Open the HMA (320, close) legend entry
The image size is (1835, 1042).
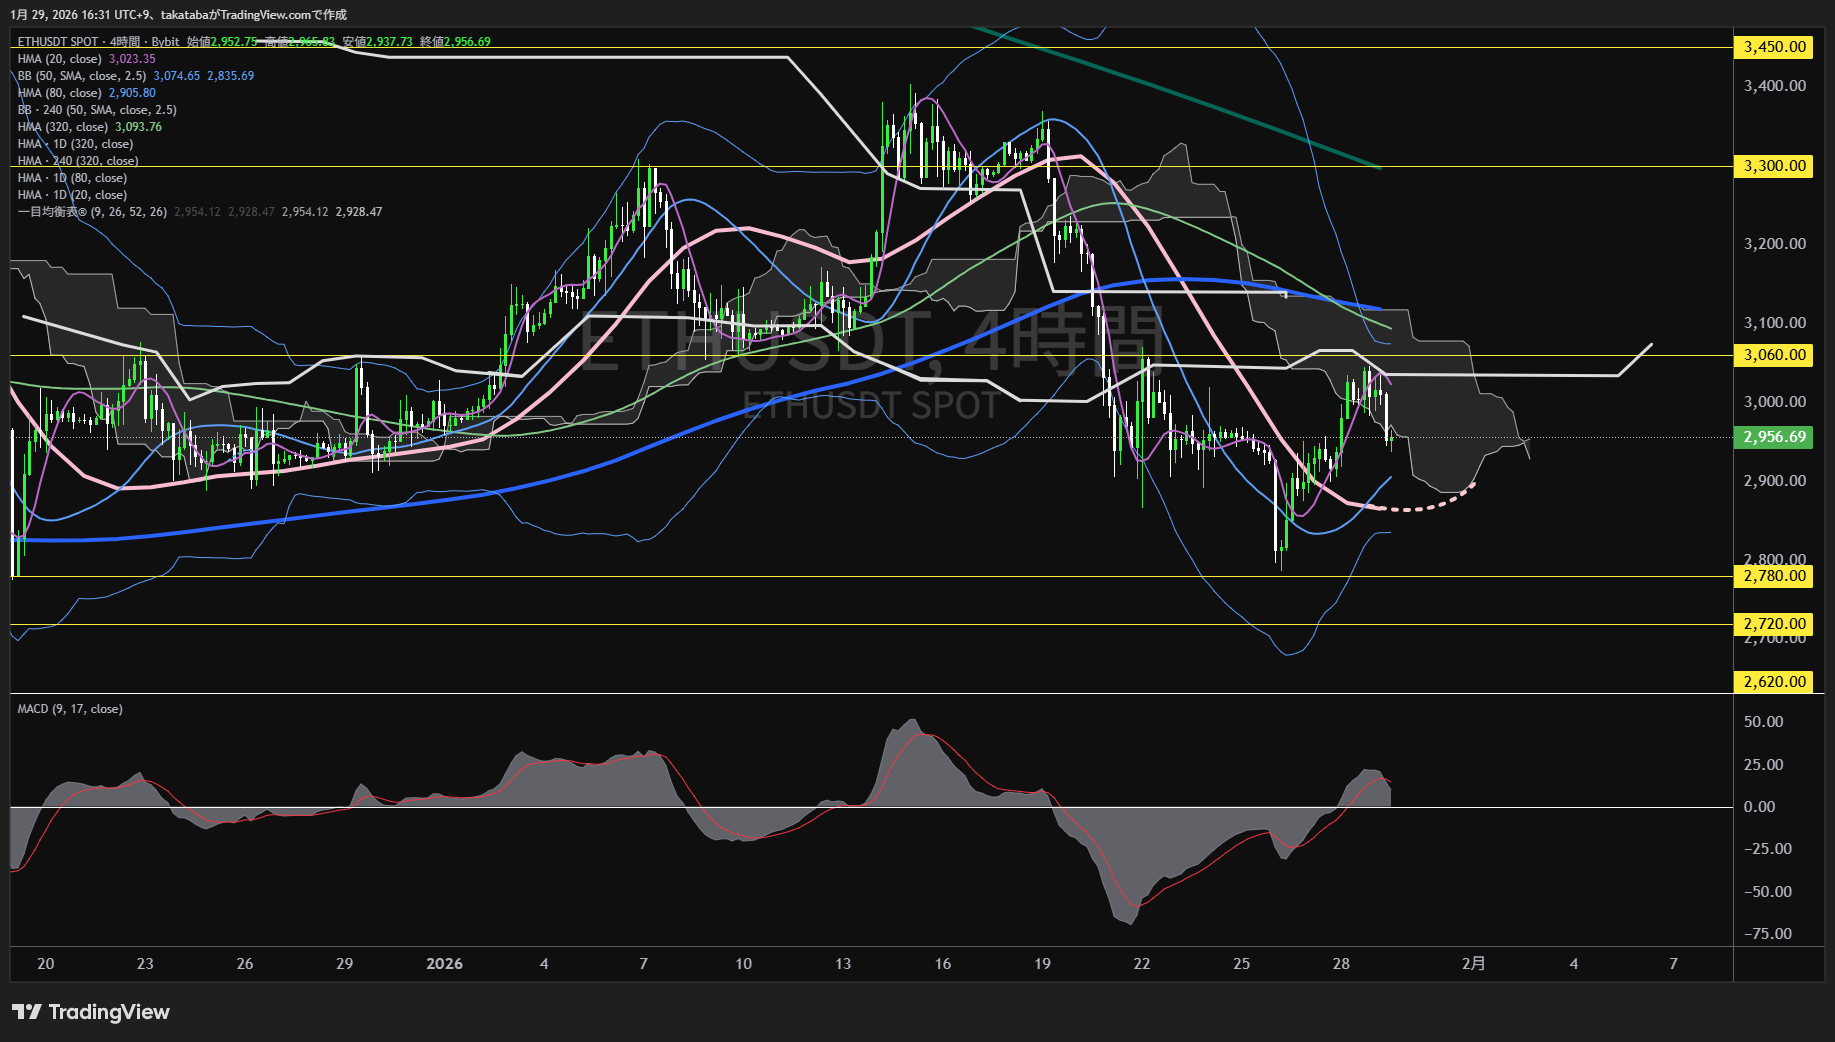63,127
